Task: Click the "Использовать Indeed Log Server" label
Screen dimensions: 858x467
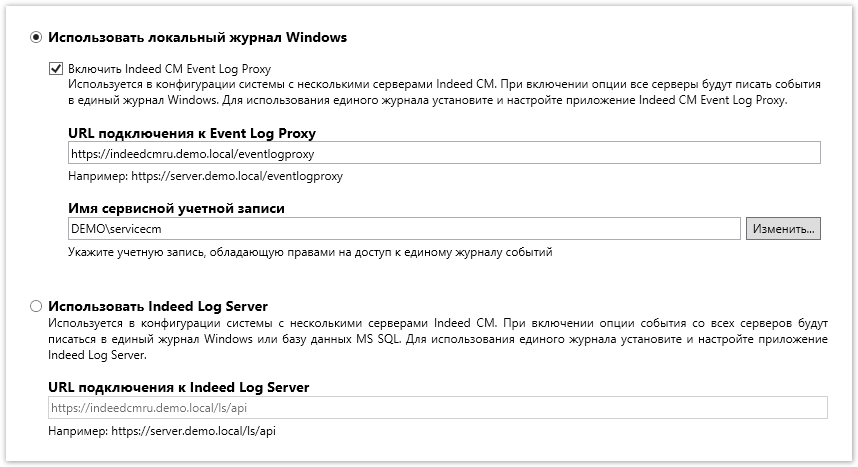Action: [x=158, y=306]
